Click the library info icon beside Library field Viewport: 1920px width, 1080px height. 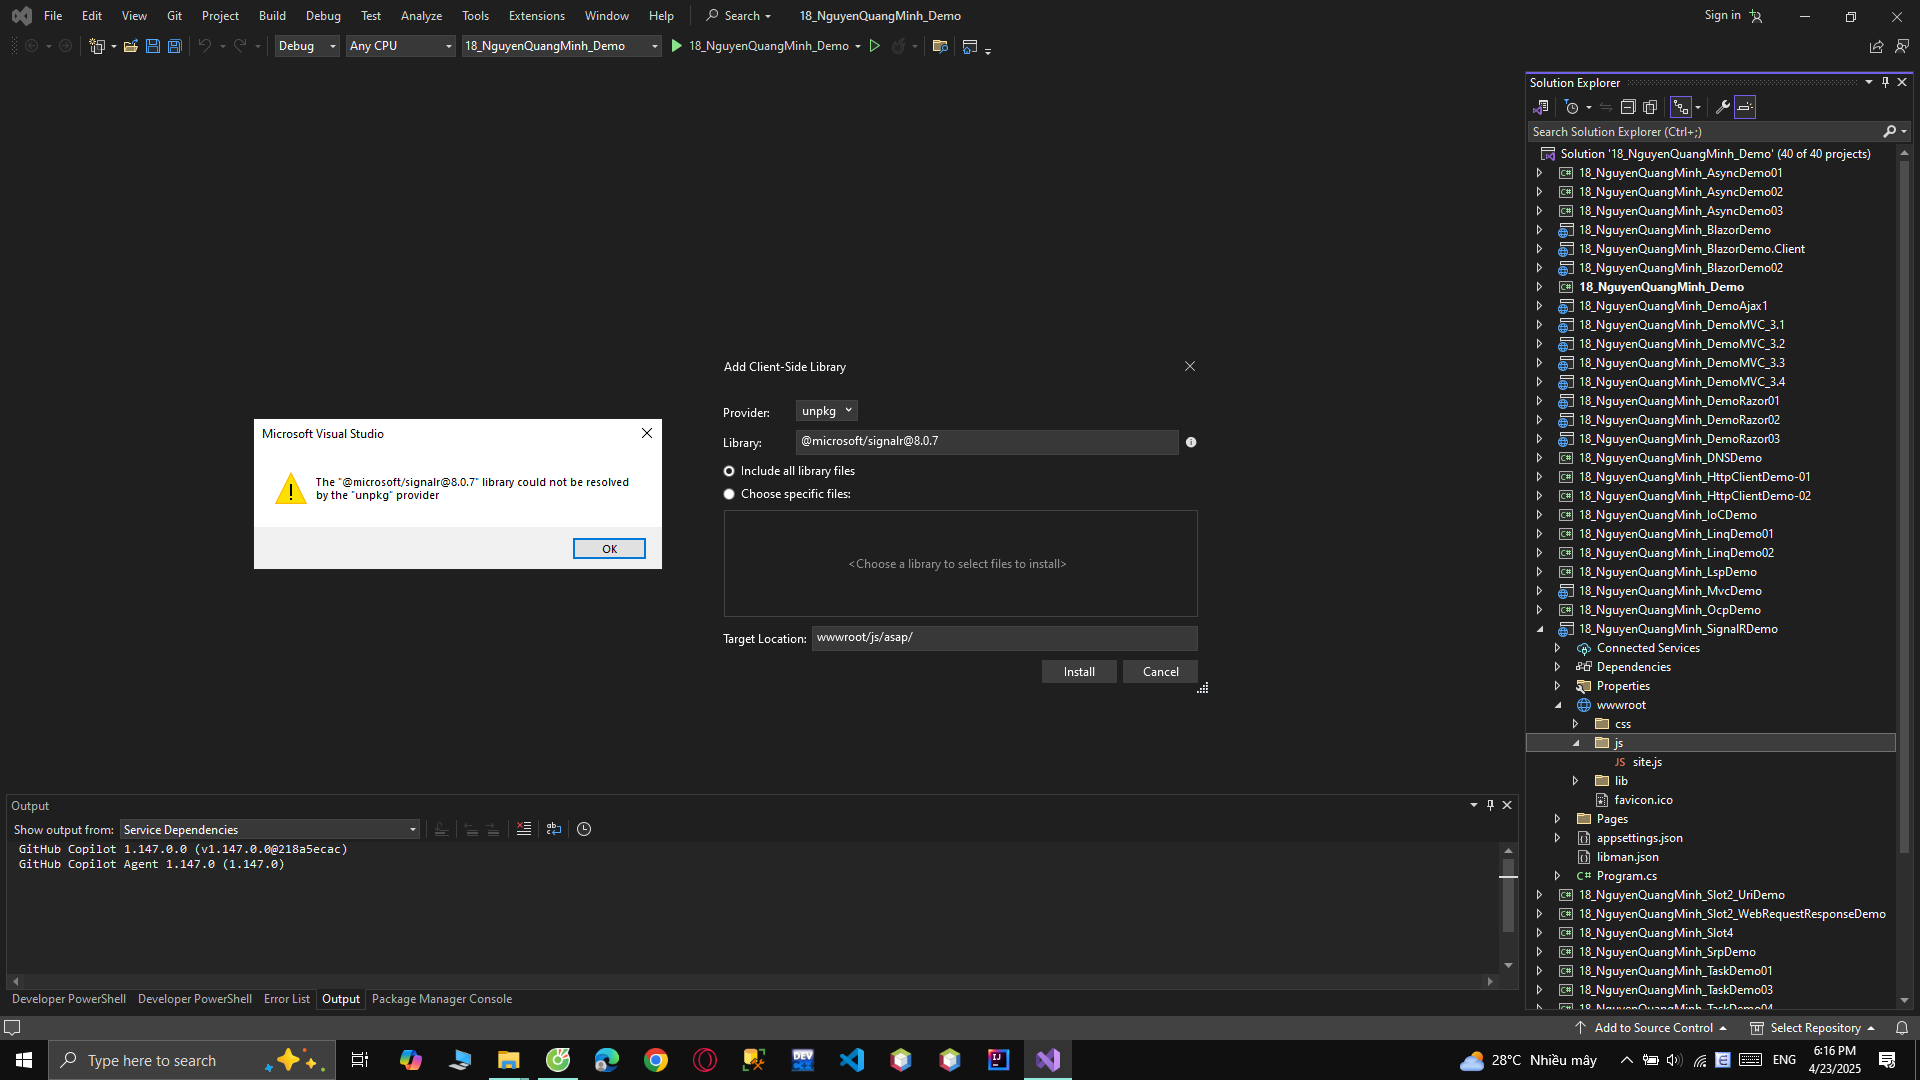(x=1191, y=442)
